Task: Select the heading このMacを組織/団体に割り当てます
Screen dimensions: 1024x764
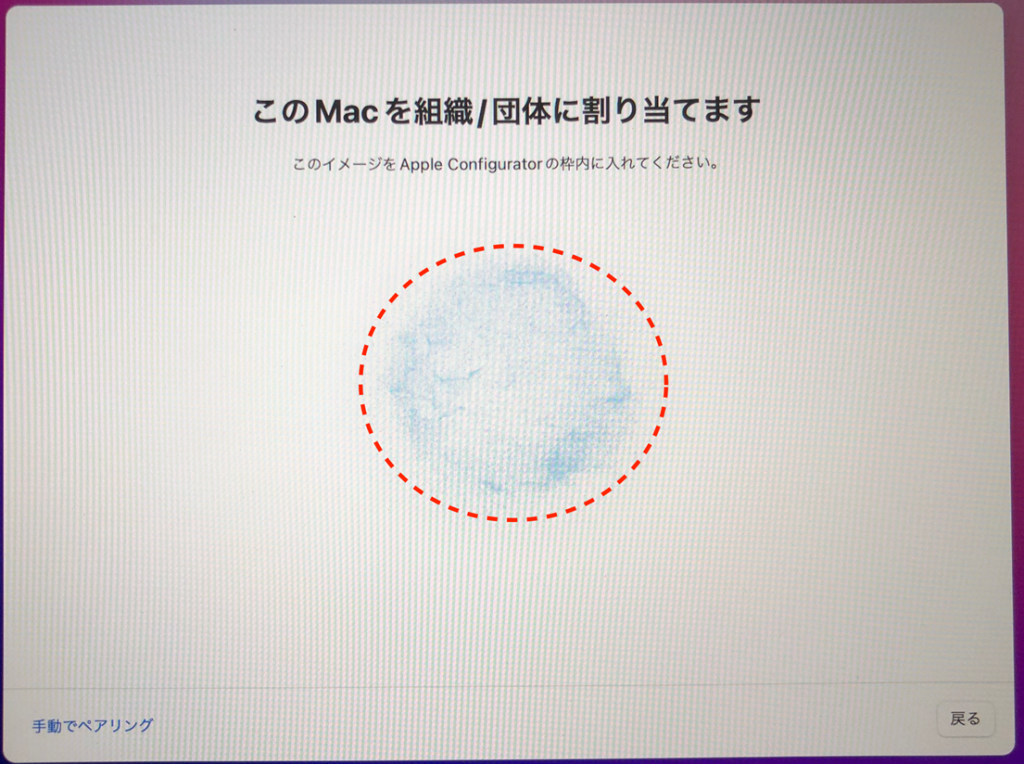Action: pyautogui.click(x=507, y=112)
